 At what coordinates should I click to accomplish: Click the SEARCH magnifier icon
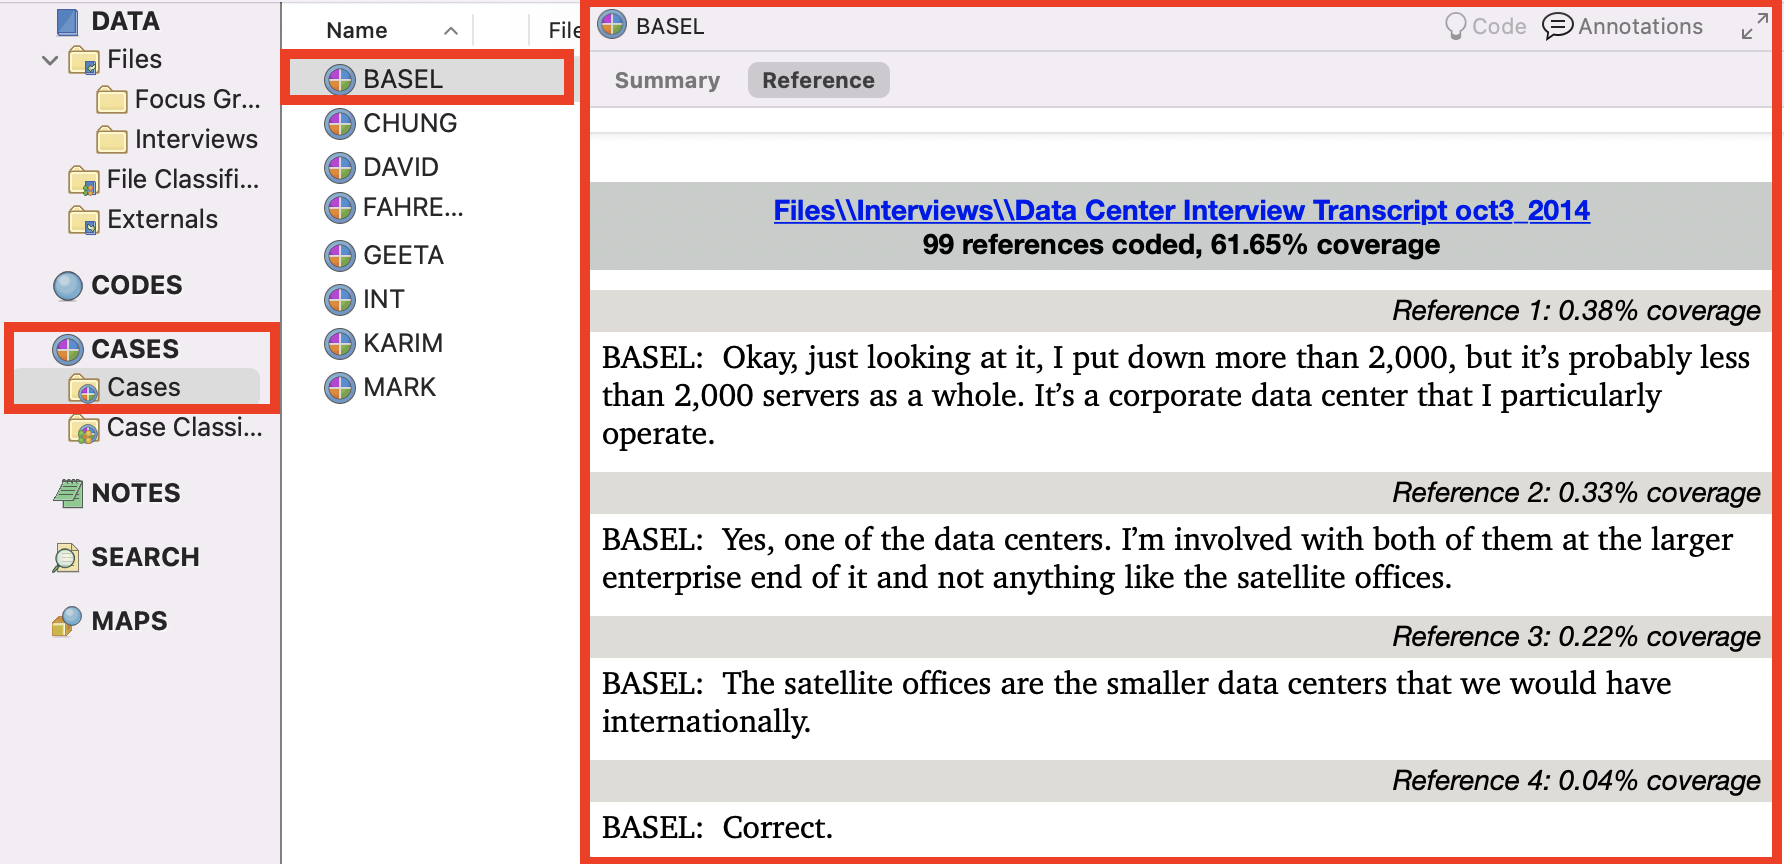coord(66,557)
